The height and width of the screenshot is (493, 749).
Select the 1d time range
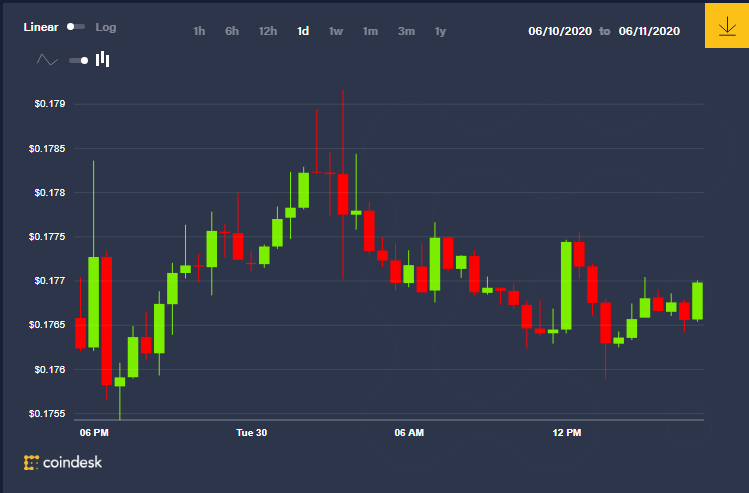303,31
